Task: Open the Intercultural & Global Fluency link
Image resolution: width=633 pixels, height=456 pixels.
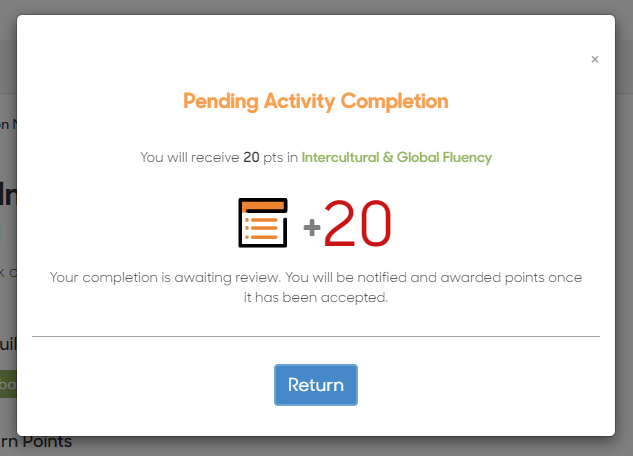Action: pos(396,157)
